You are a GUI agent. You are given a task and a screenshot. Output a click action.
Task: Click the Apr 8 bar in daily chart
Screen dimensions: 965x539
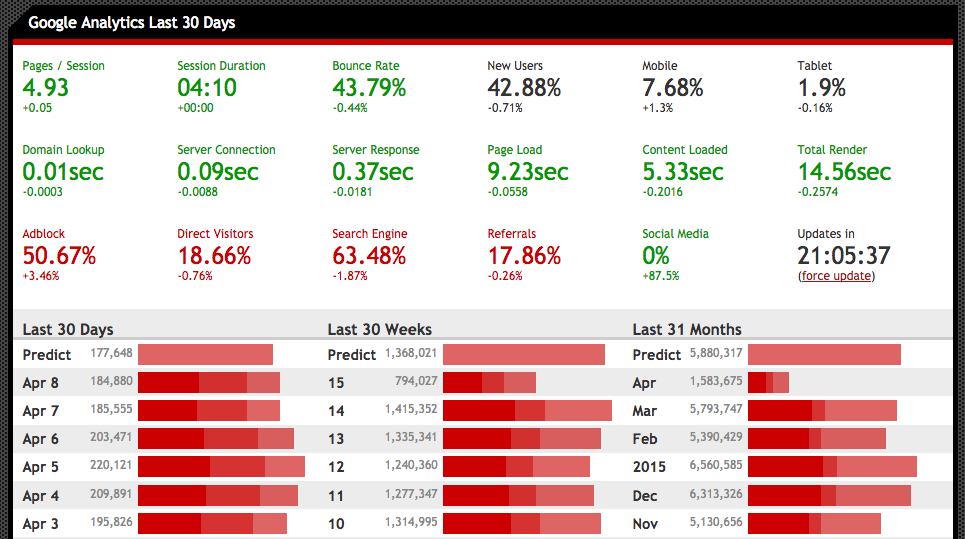coord(209,383)
